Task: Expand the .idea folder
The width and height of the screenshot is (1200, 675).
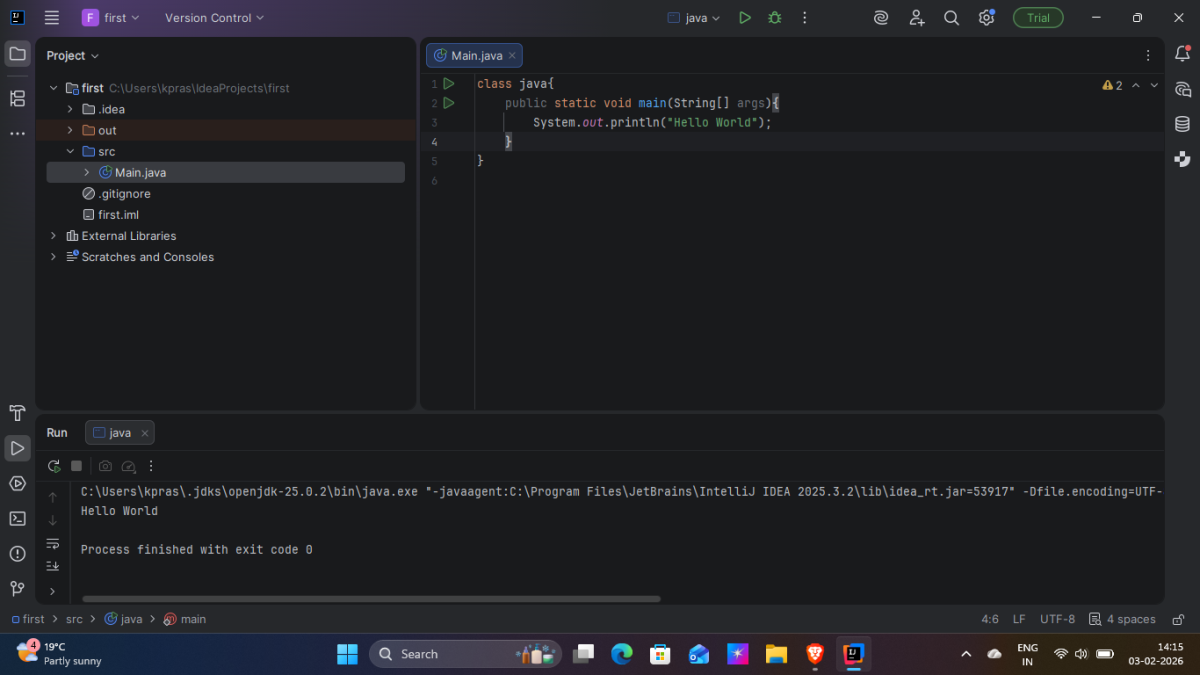Action: [70, 109]
